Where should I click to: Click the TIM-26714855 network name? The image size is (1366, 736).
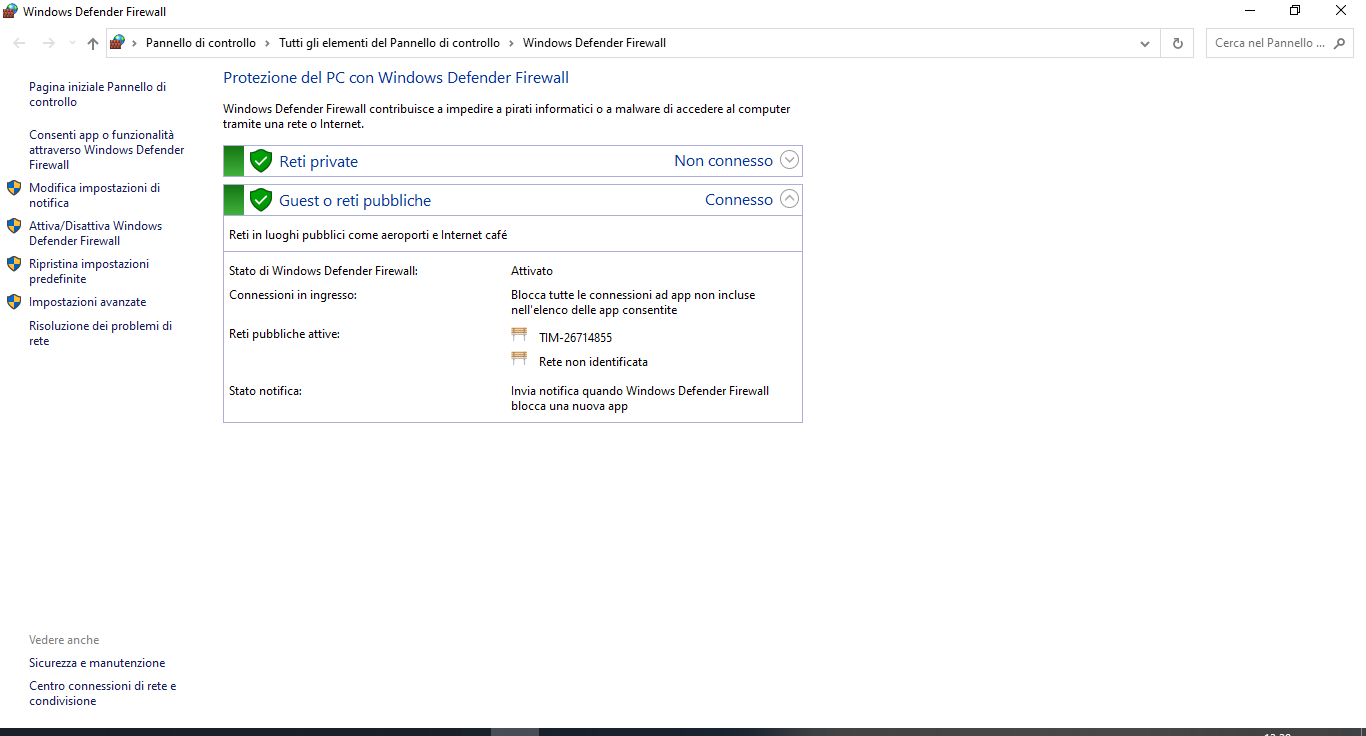click(x=575, y=338)
